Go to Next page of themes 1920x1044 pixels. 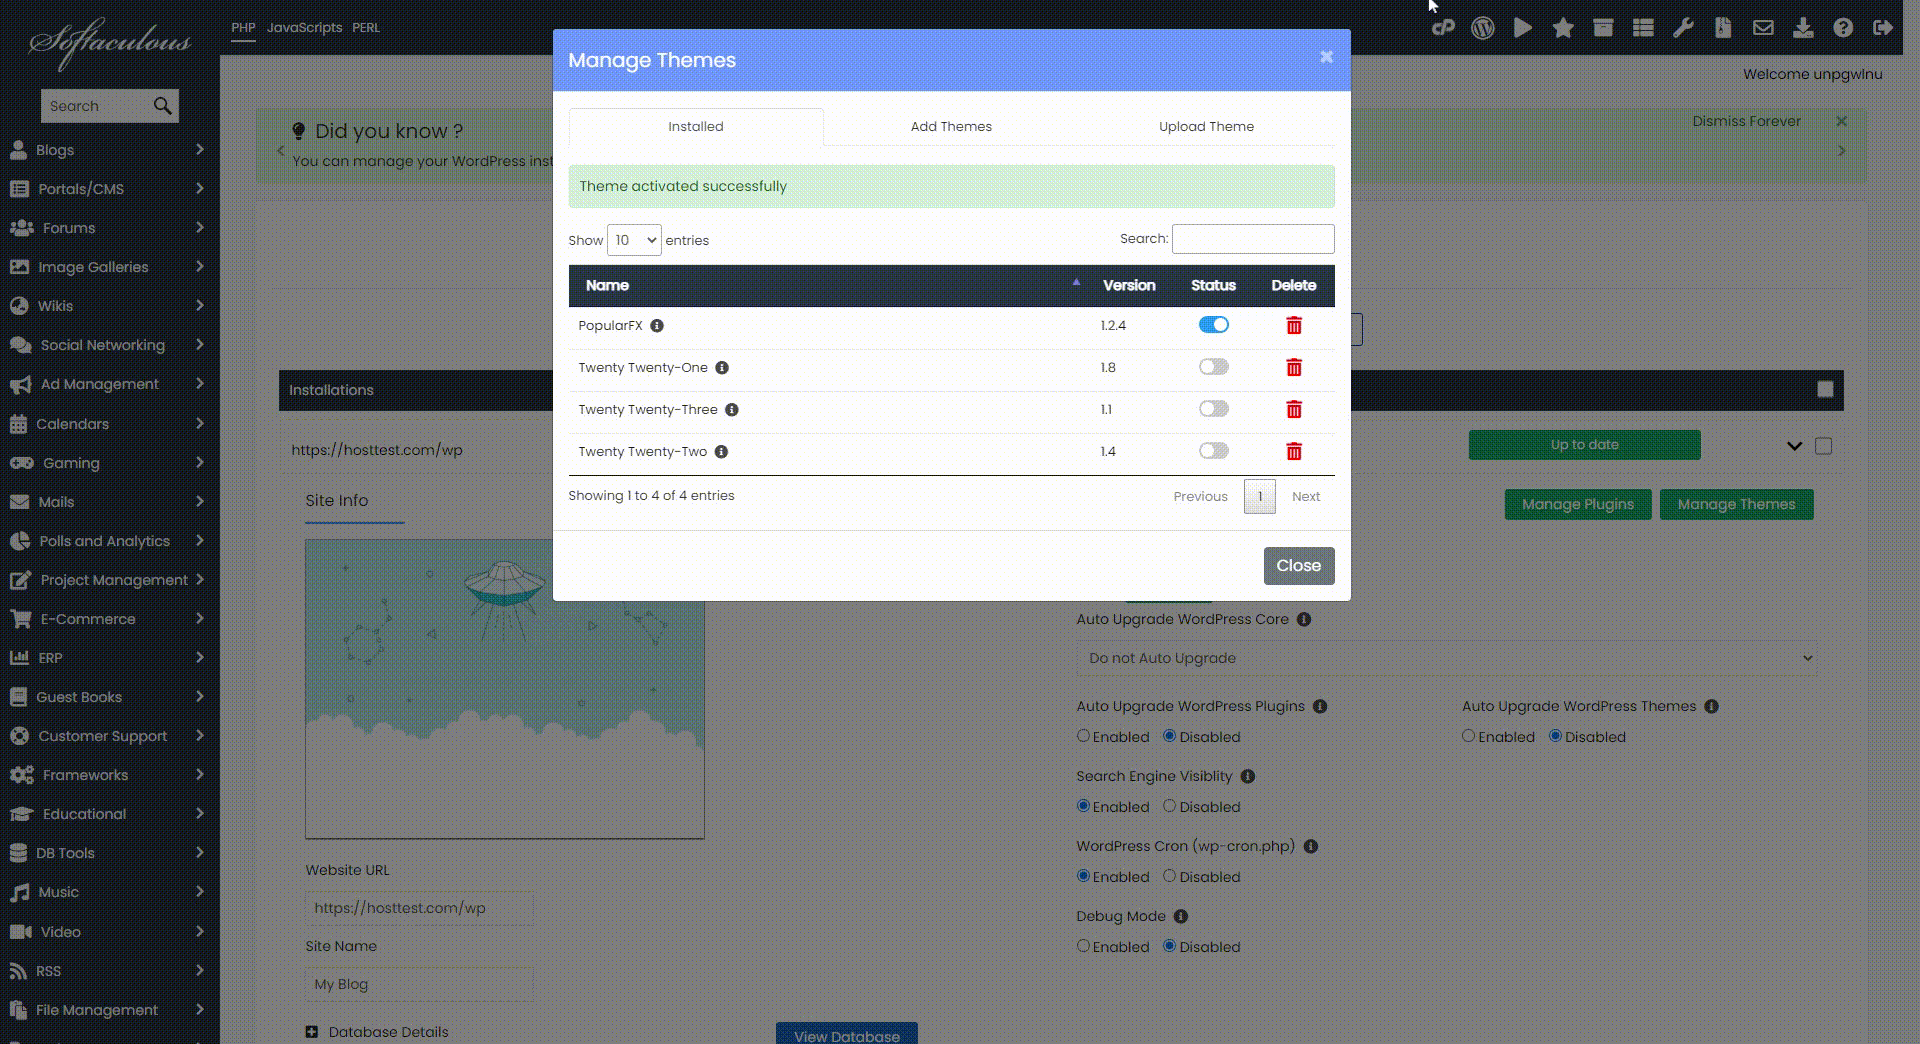click(x=1305, y=497)
